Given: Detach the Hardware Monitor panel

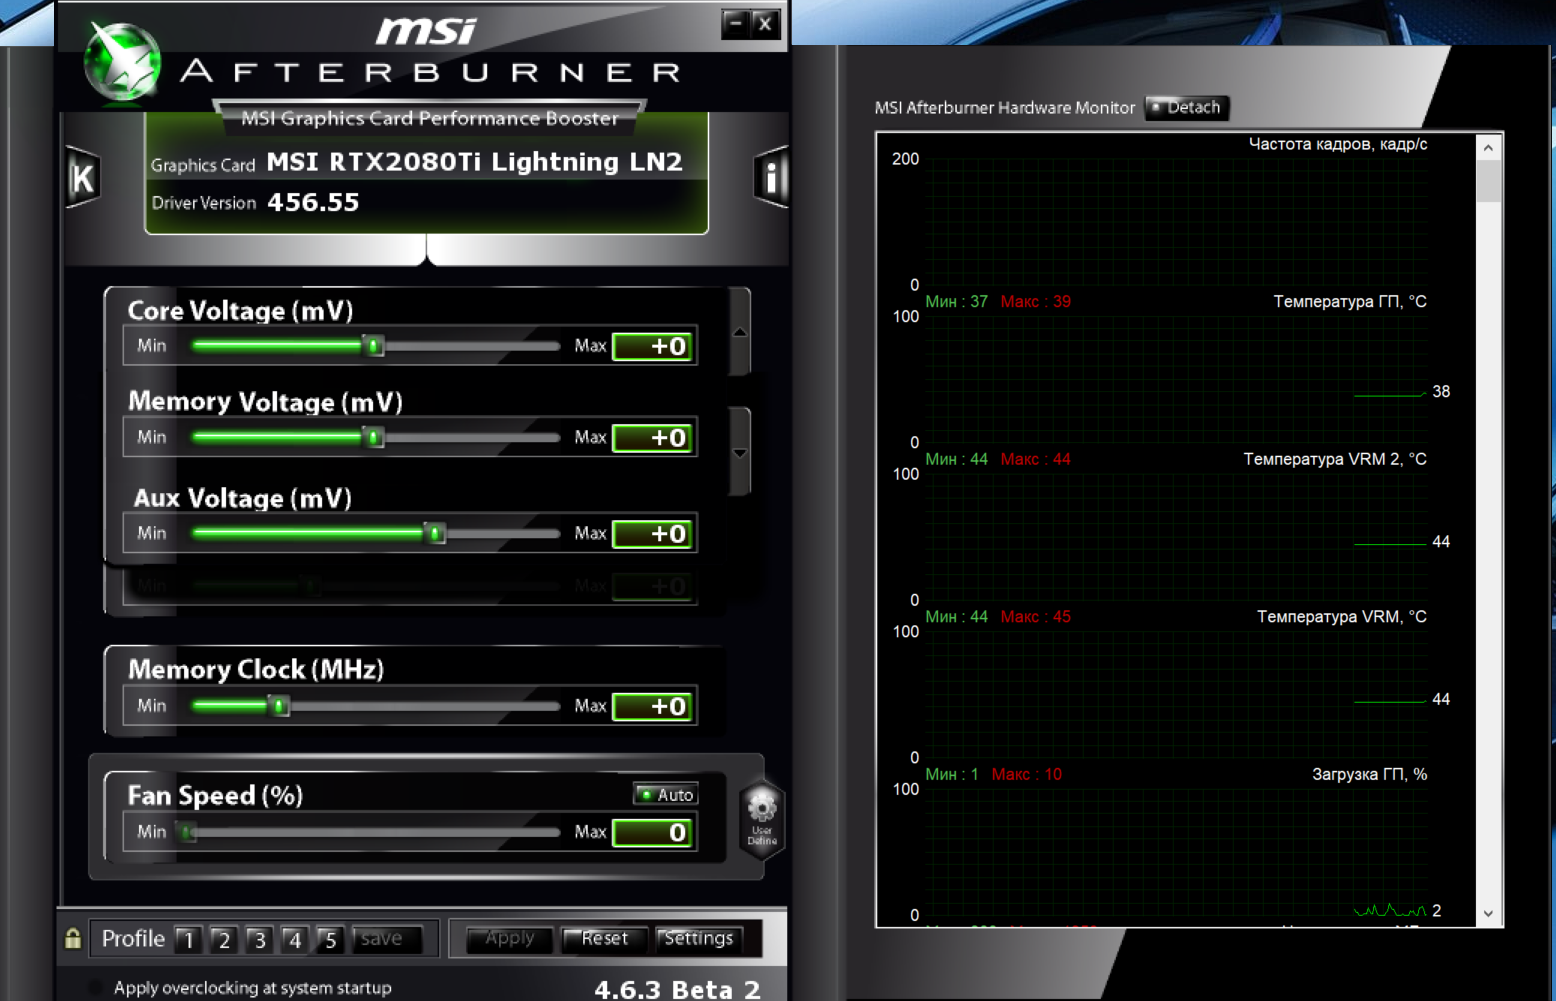Looking at the screenshot, I should [1186, 107].
